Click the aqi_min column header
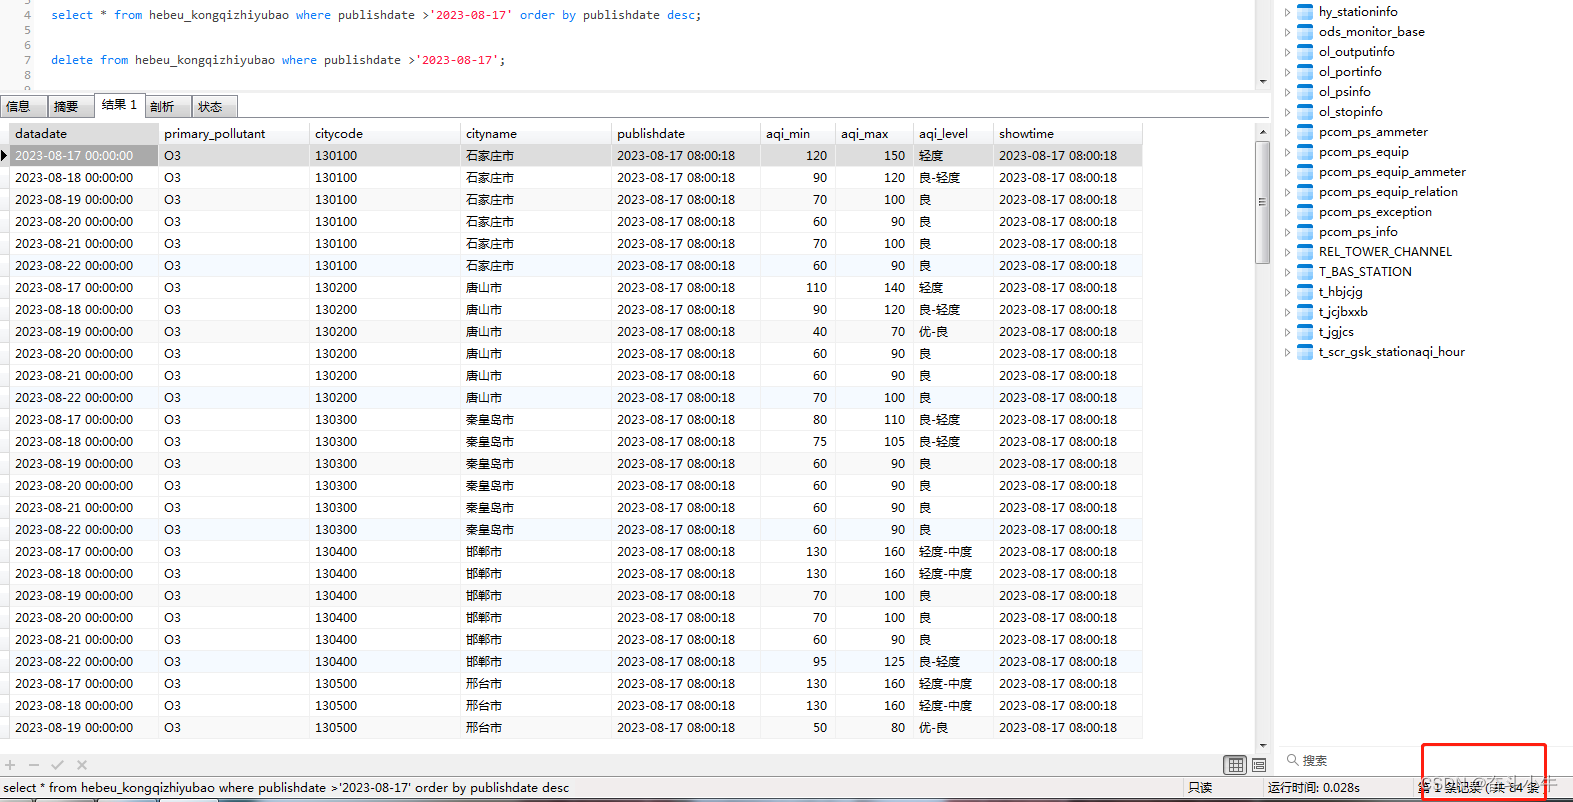Screen dimensions: 1573x802 797,134
